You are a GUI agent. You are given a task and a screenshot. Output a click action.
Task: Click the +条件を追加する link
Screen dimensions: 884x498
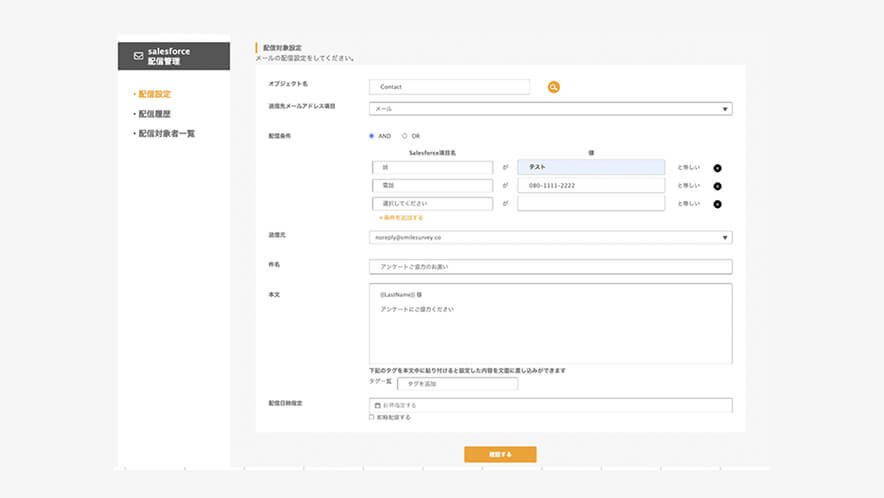(401, 217)
